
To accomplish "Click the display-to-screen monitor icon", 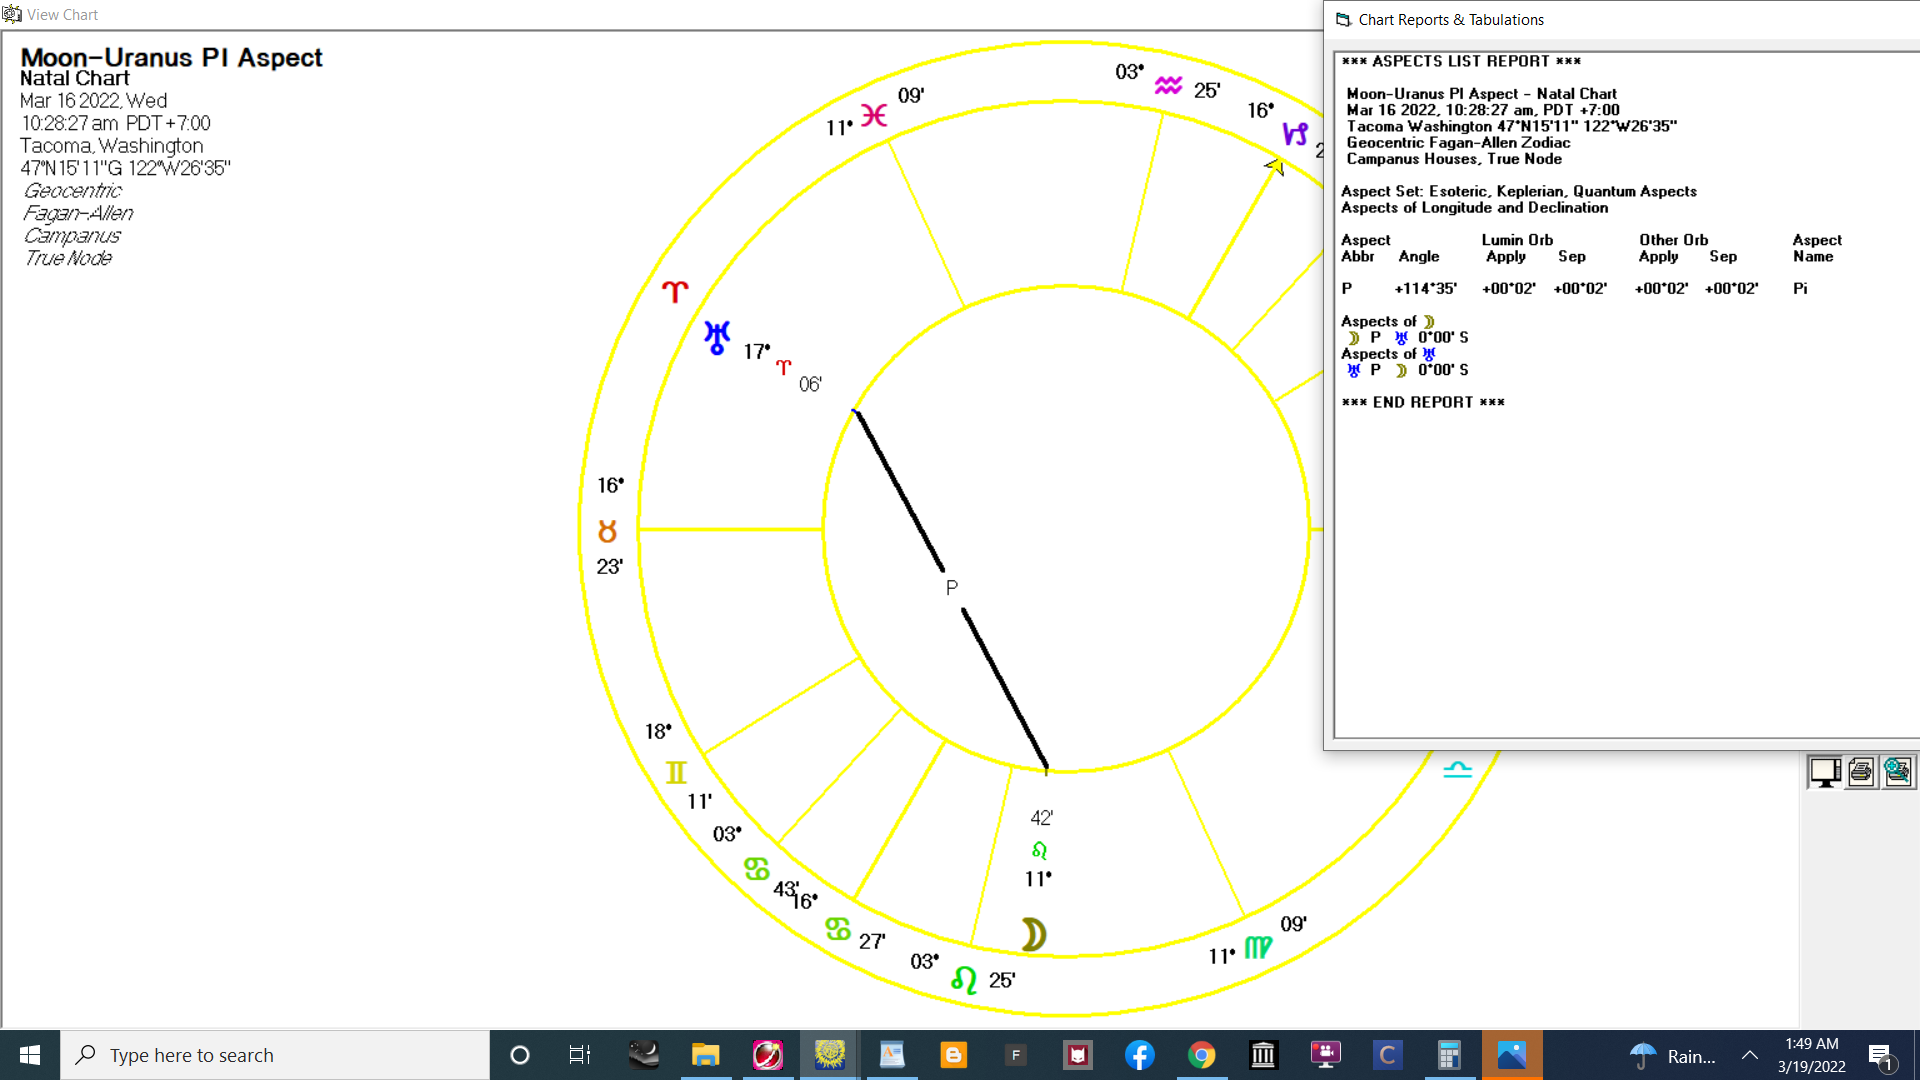I will point(1825,772).
